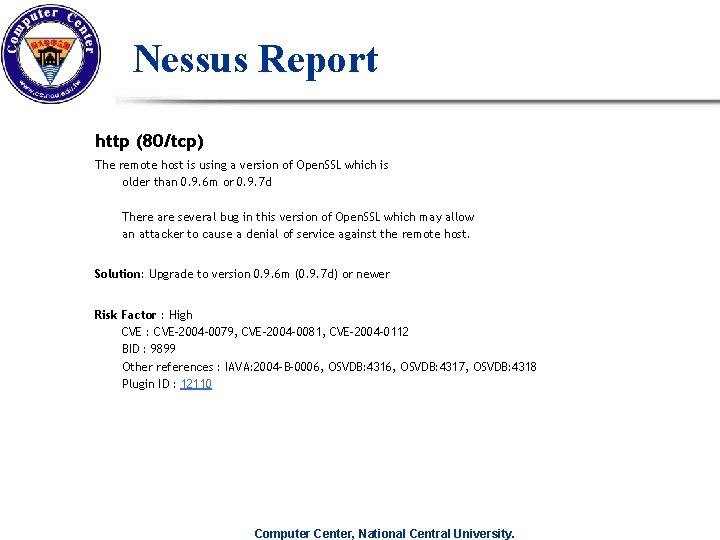720x540 pixels.
Task: Click OSVDB:4316 reference
Action: tap(360, 367)
